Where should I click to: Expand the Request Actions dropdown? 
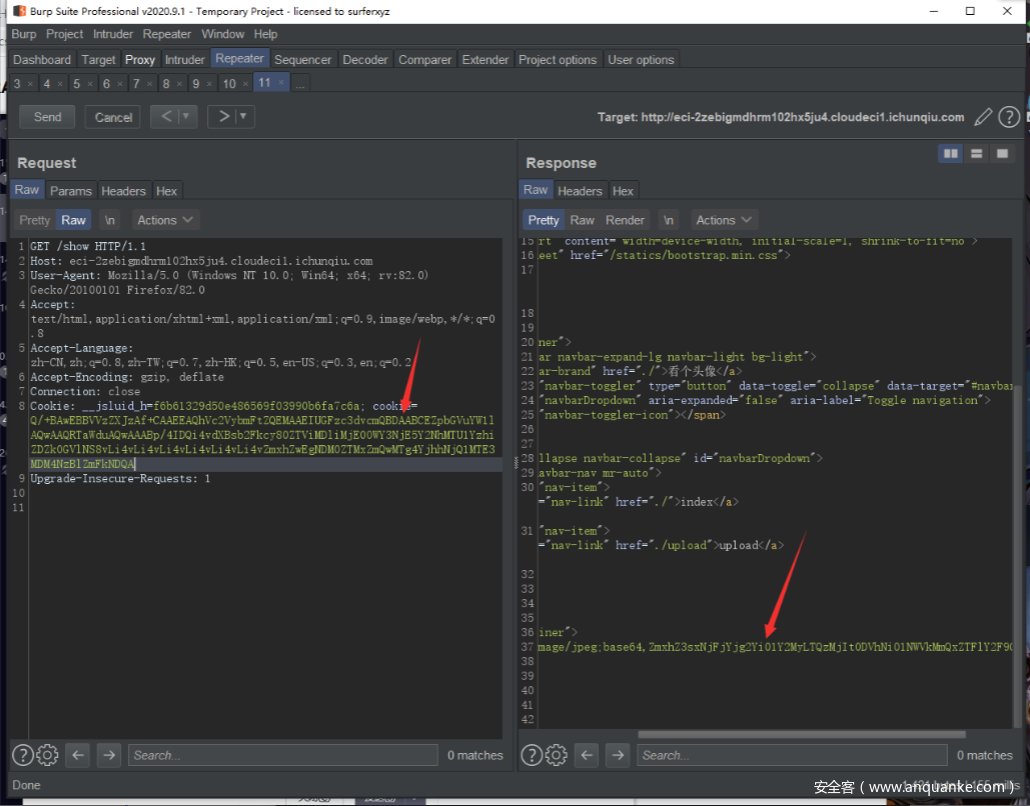pyautogui.click(x=165, y=220)
